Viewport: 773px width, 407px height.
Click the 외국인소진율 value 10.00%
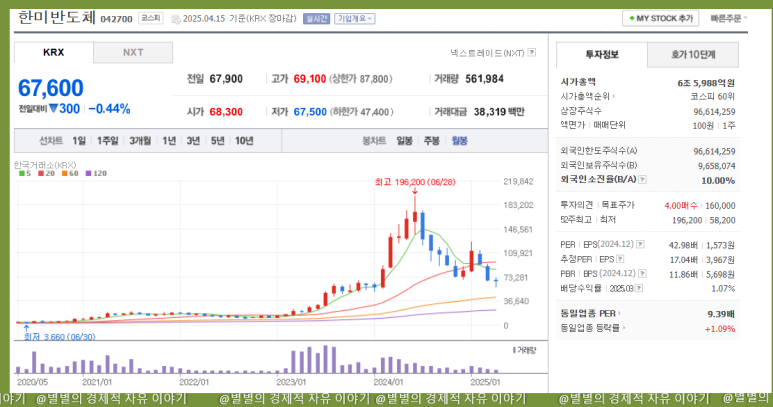pos(718,180)
